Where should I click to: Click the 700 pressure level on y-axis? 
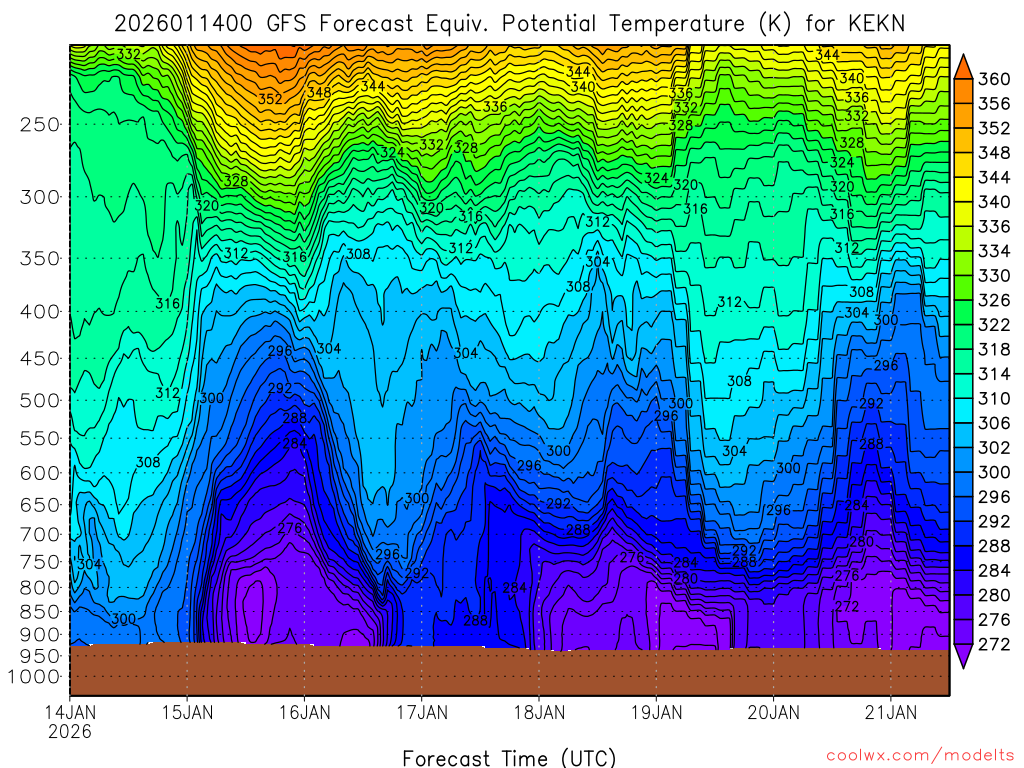(x=39, y=534)
